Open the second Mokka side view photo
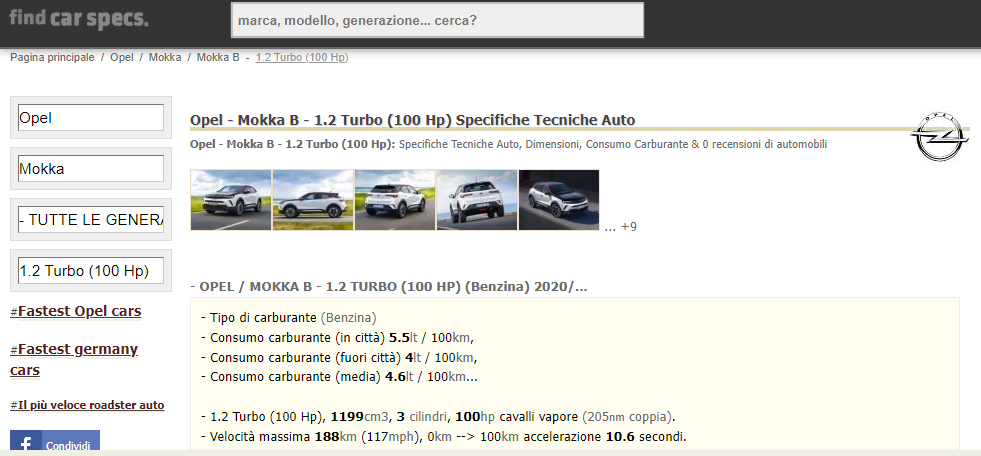981x456 pixels. pos(312,200)
